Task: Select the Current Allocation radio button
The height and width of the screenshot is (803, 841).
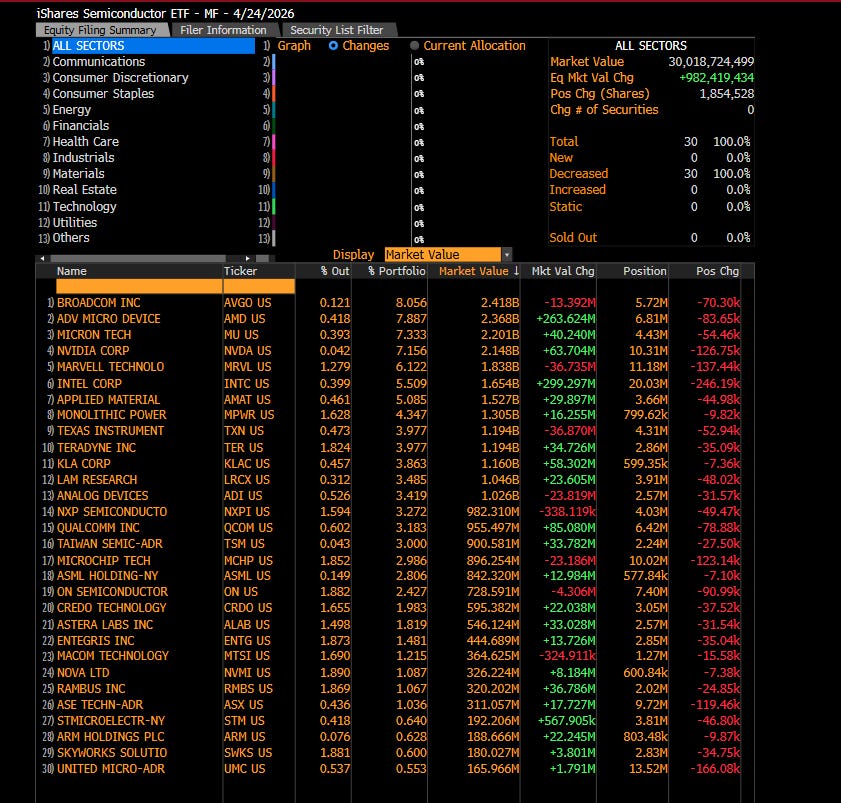Action: point(415,46)
